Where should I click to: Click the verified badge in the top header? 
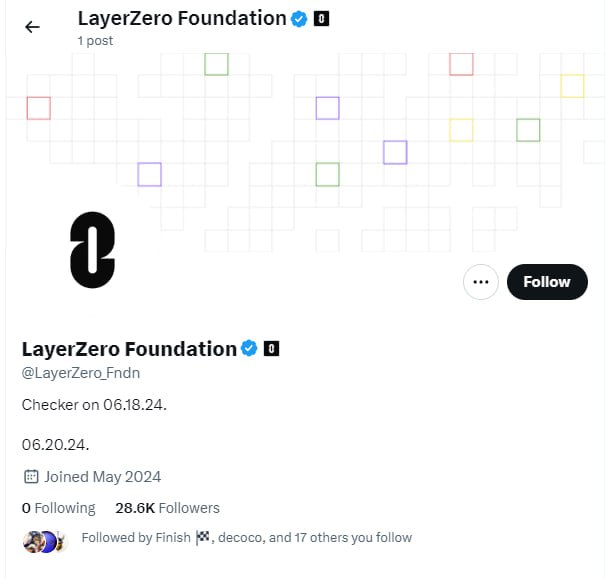coord(298,18)
